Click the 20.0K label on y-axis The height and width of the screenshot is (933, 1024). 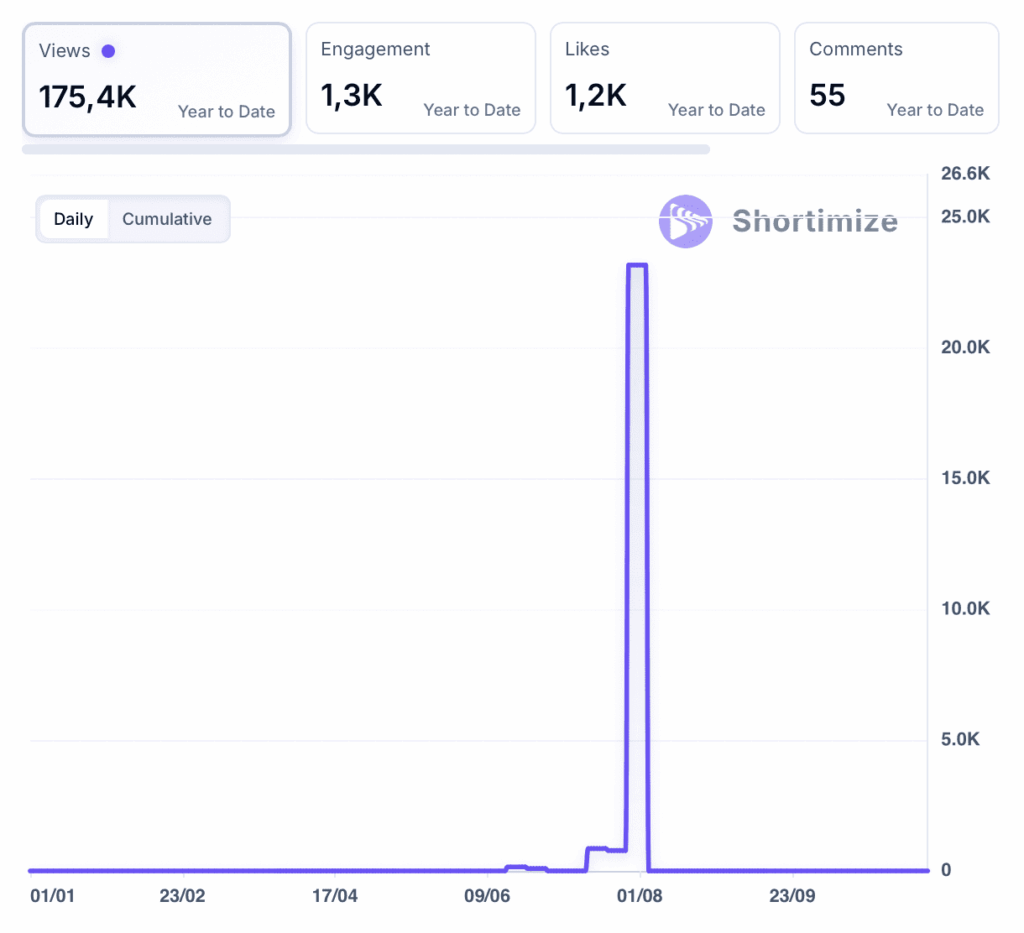[965, 347]
